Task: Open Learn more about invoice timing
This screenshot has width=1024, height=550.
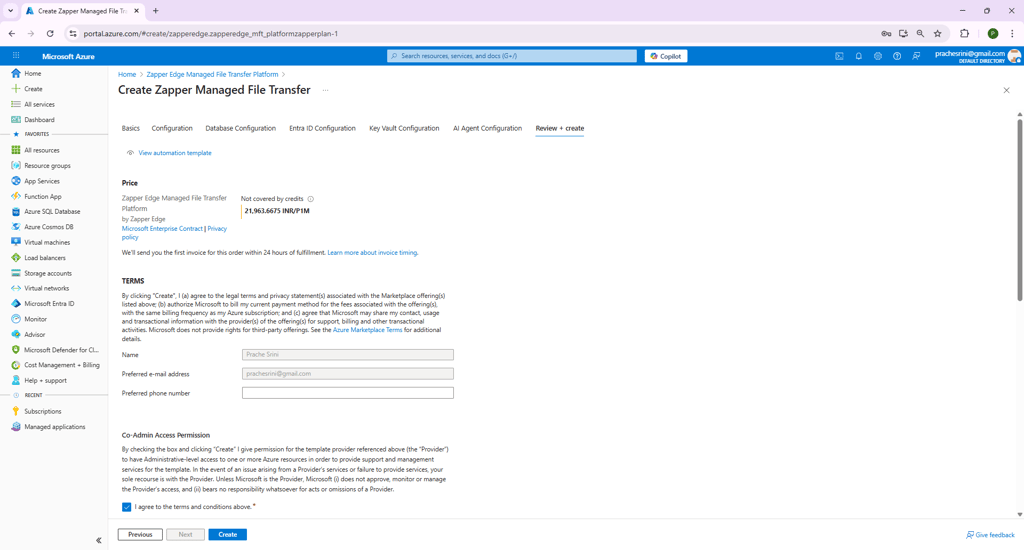Action: point(372,253)
